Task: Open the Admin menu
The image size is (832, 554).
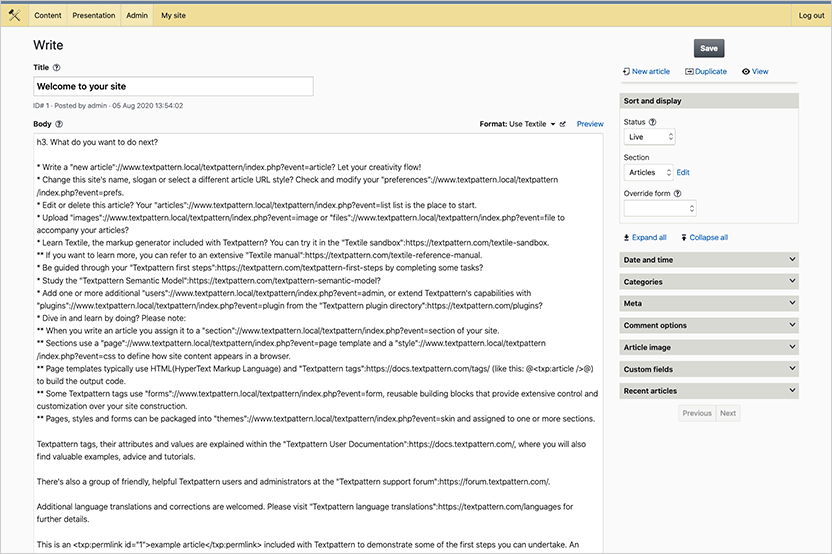Action: 137,15
